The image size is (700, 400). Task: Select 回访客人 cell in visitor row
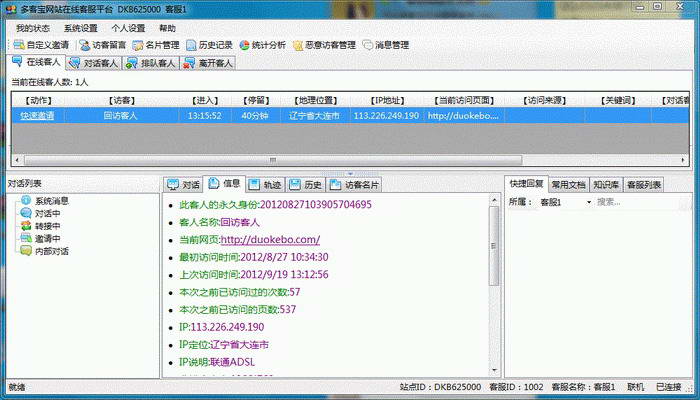(121, 116)
